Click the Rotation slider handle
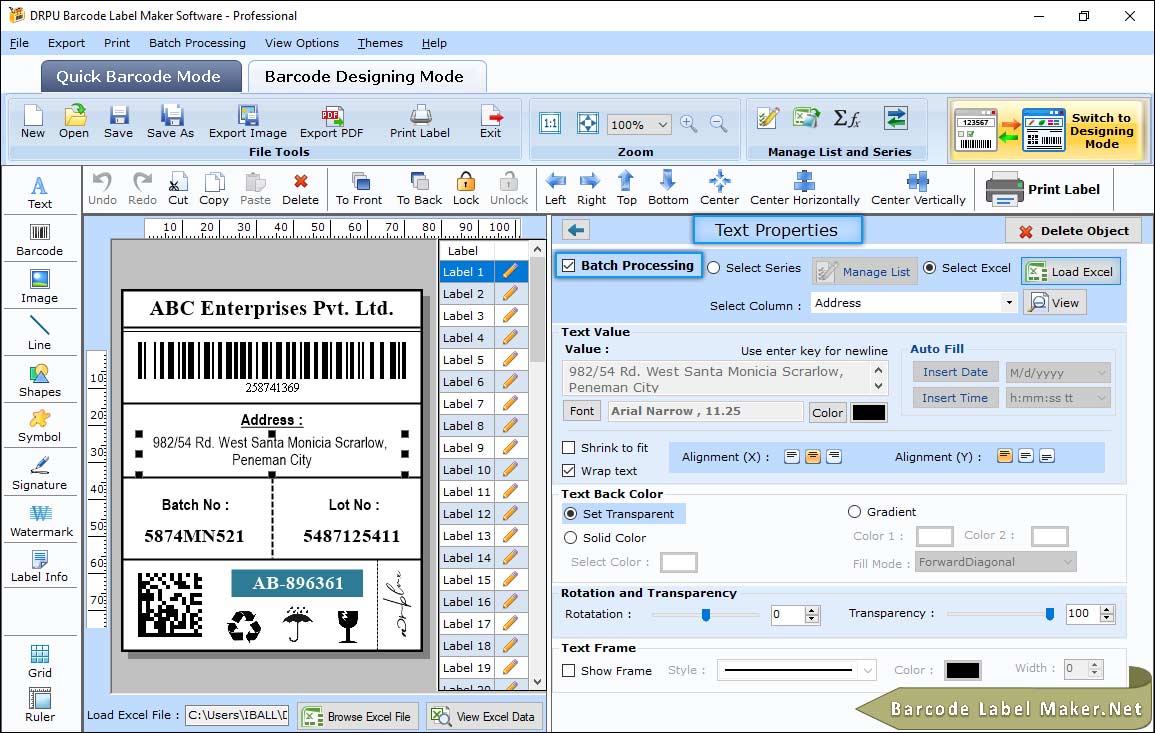 tap(706, 614)
